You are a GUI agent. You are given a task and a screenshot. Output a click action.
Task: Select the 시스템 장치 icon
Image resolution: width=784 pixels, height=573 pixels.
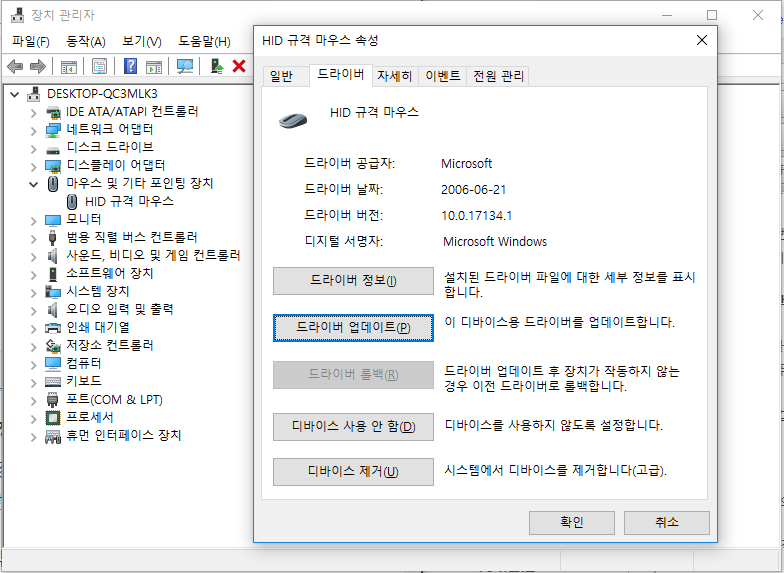click(53, 292)
